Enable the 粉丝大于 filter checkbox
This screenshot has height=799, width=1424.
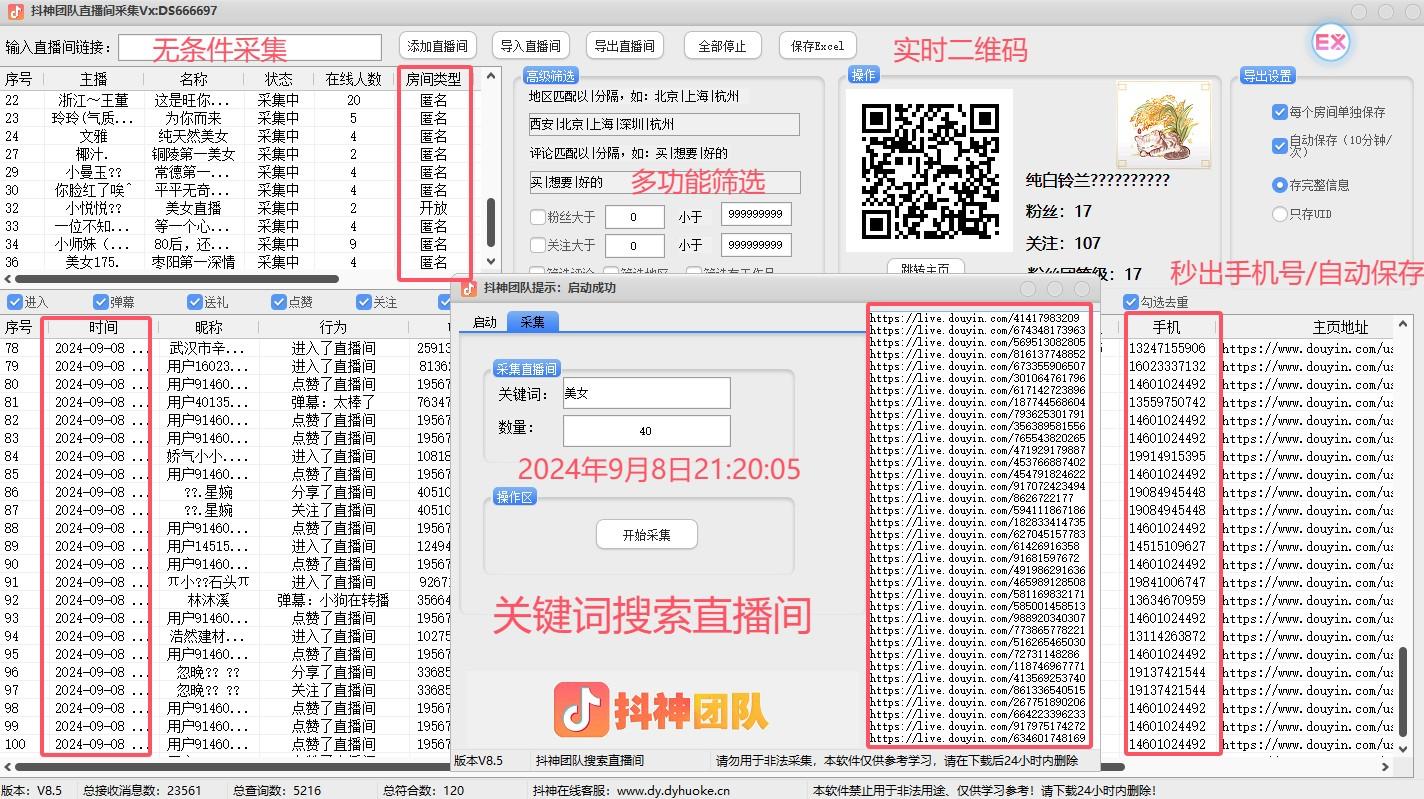[538, 215]
